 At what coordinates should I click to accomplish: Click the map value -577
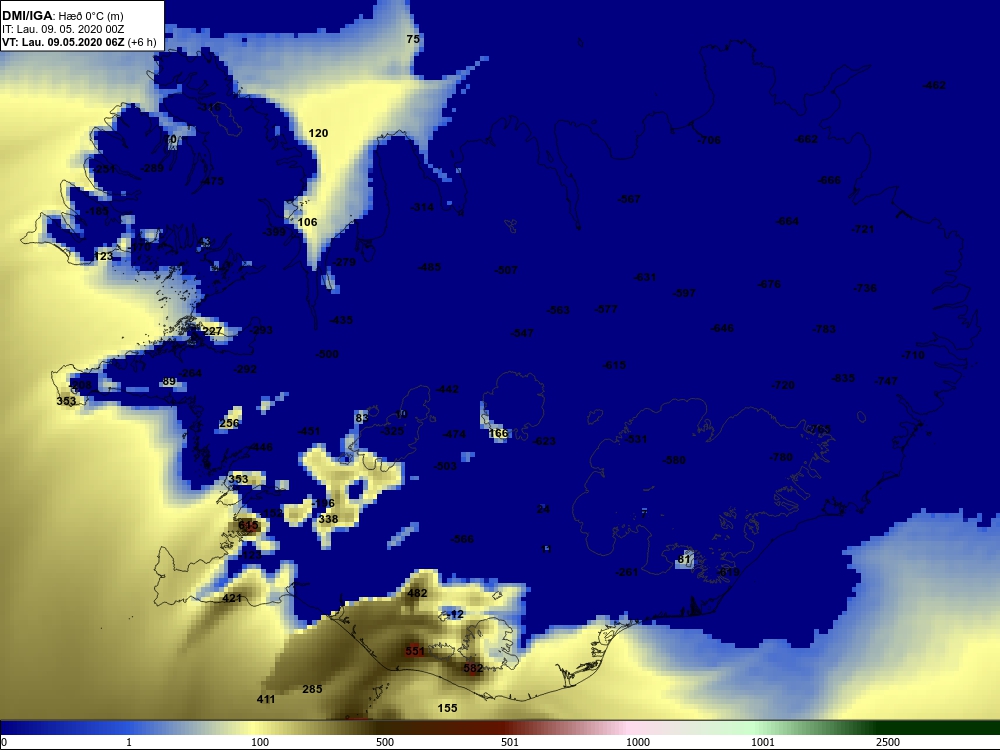click(x=606, y=309)
